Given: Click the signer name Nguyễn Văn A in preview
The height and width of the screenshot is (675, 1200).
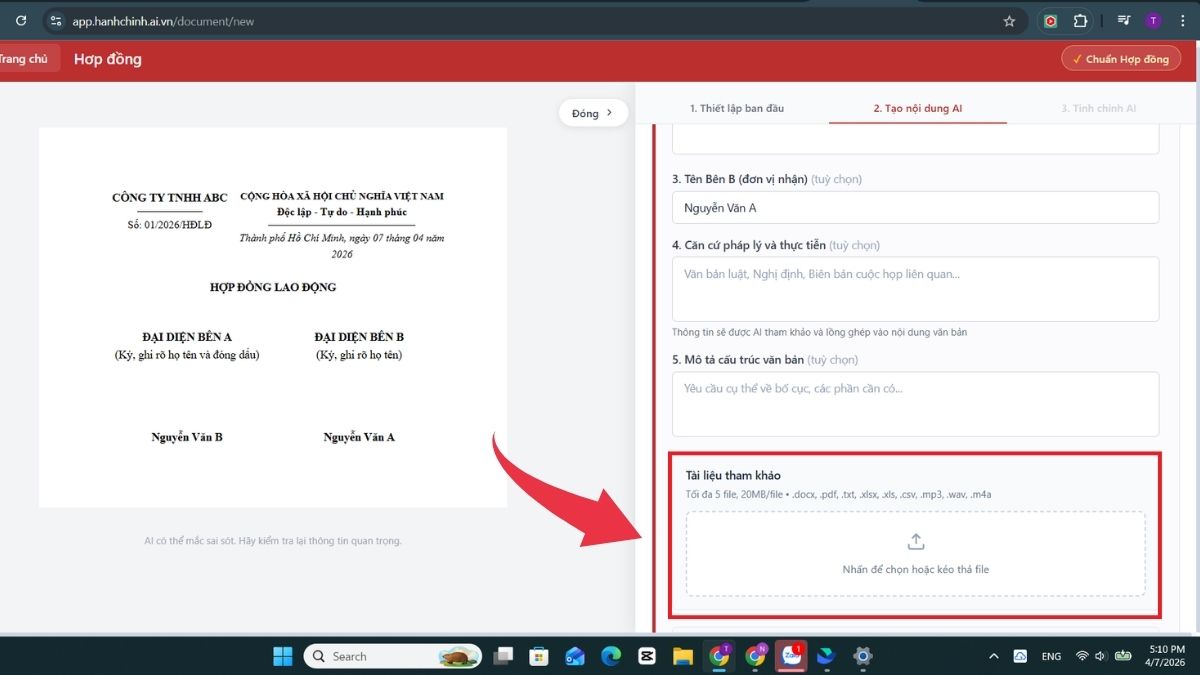Looking at the screenshot, I should click(x=359, y=437).
